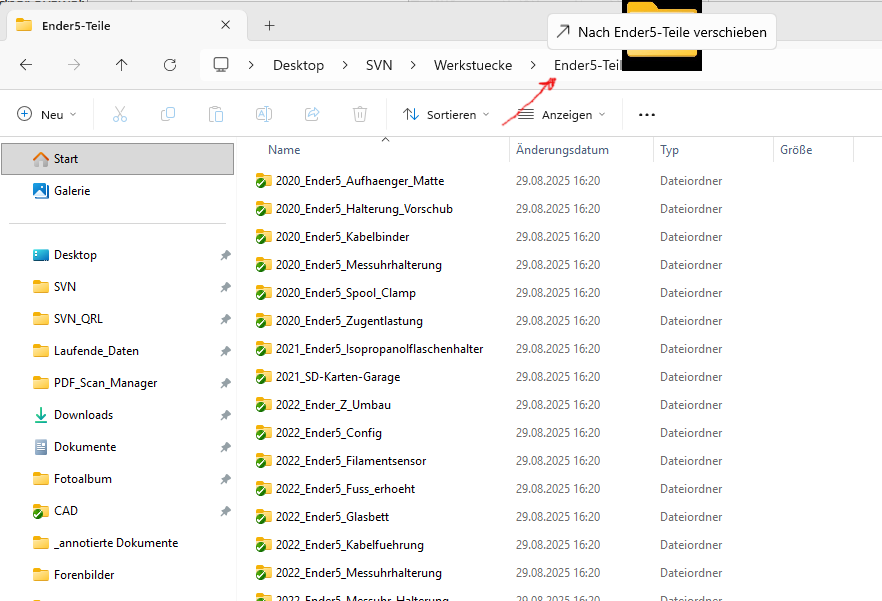Screen dimensions: 882x601
Task: Open Downloads in the navigation pane
Action: click(83, 415)
